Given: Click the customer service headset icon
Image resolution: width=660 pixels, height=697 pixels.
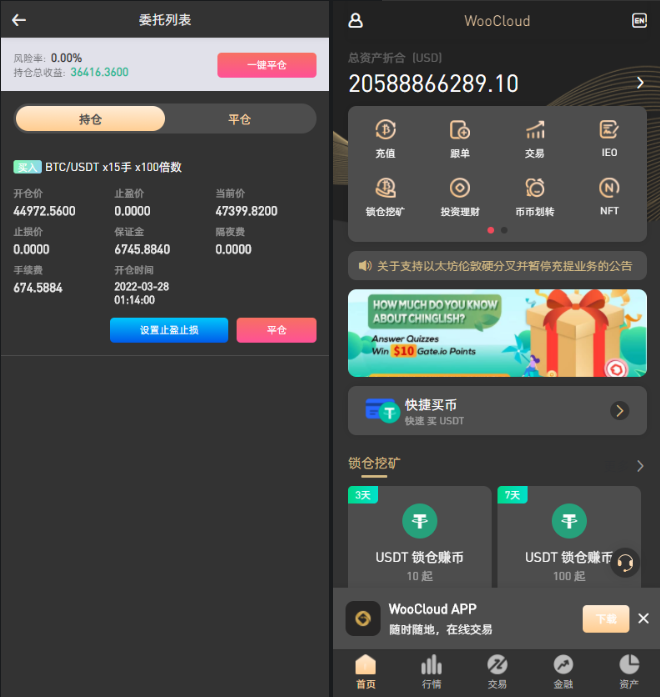Looking at the screenshot, I should [625, 563].
